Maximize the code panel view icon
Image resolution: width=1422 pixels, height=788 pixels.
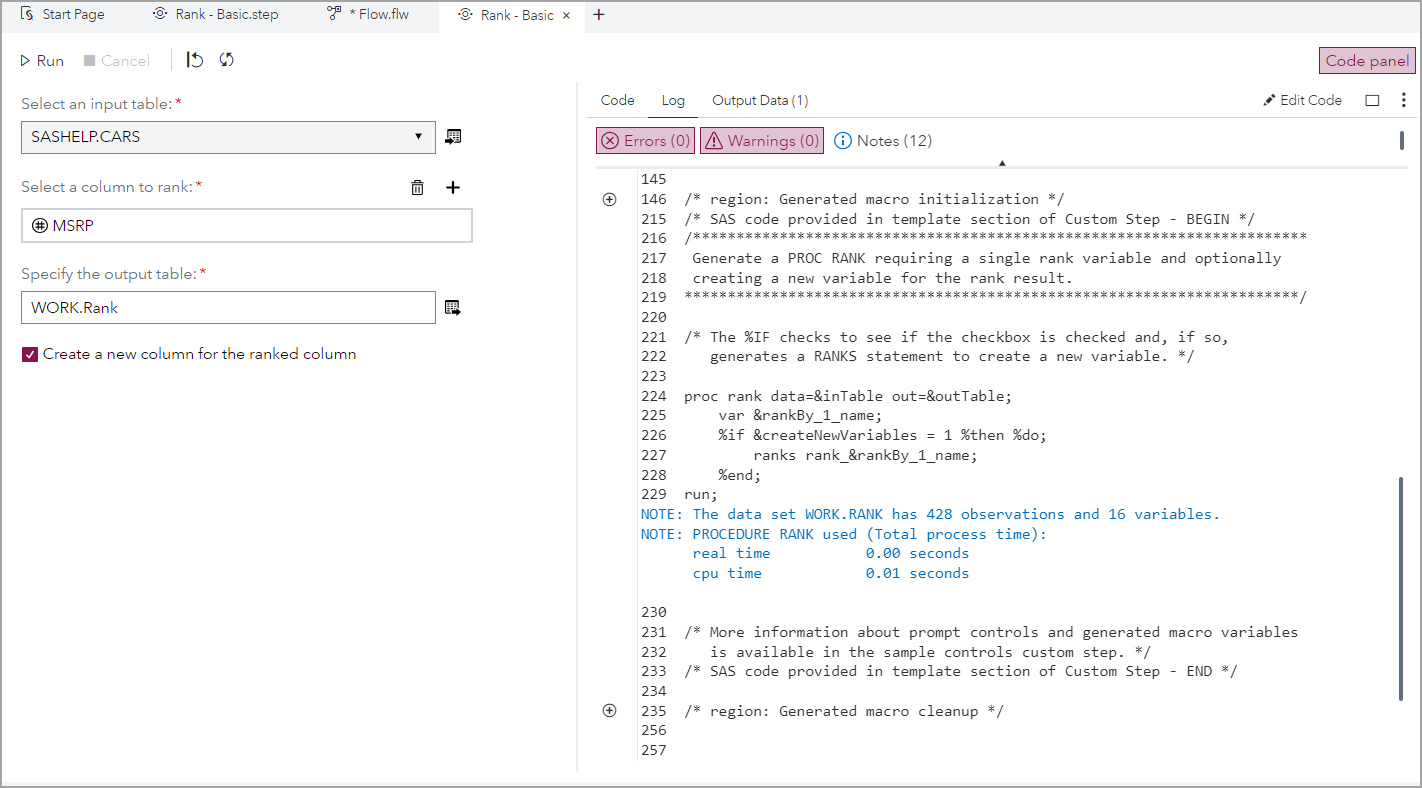(1372, 100)
